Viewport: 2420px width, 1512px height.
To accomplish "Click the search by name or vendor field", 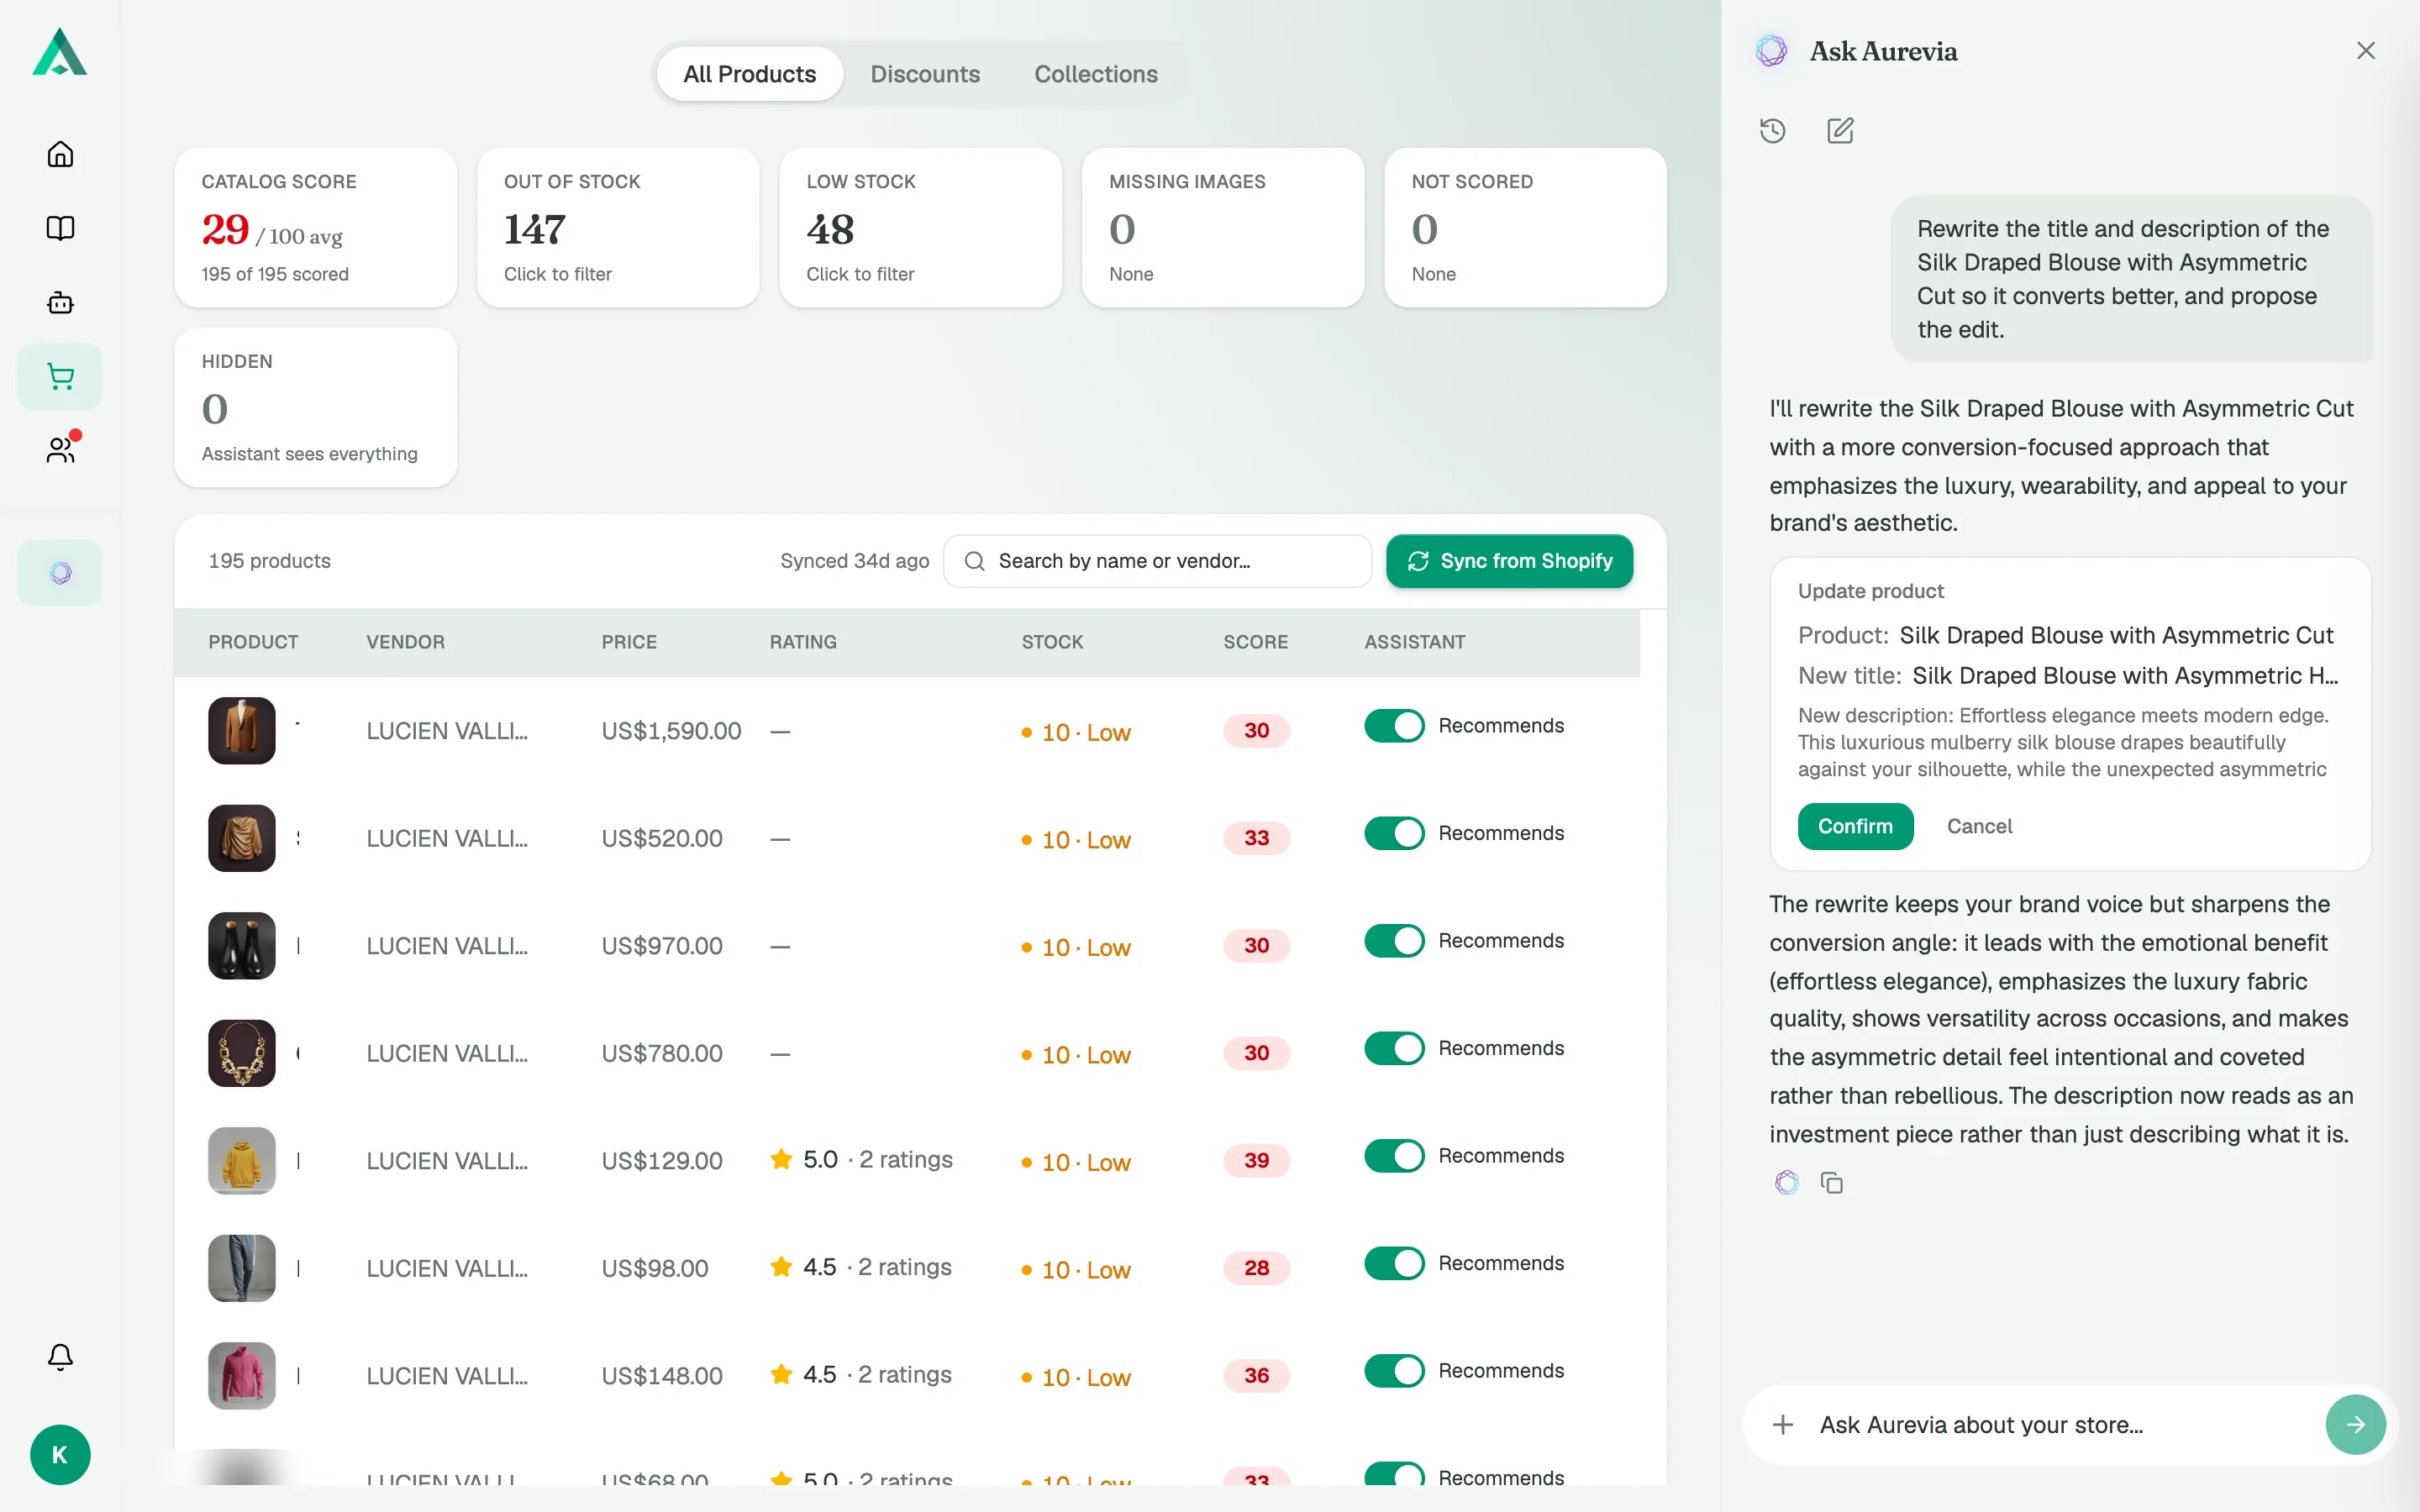I will tap(1157, 561).
